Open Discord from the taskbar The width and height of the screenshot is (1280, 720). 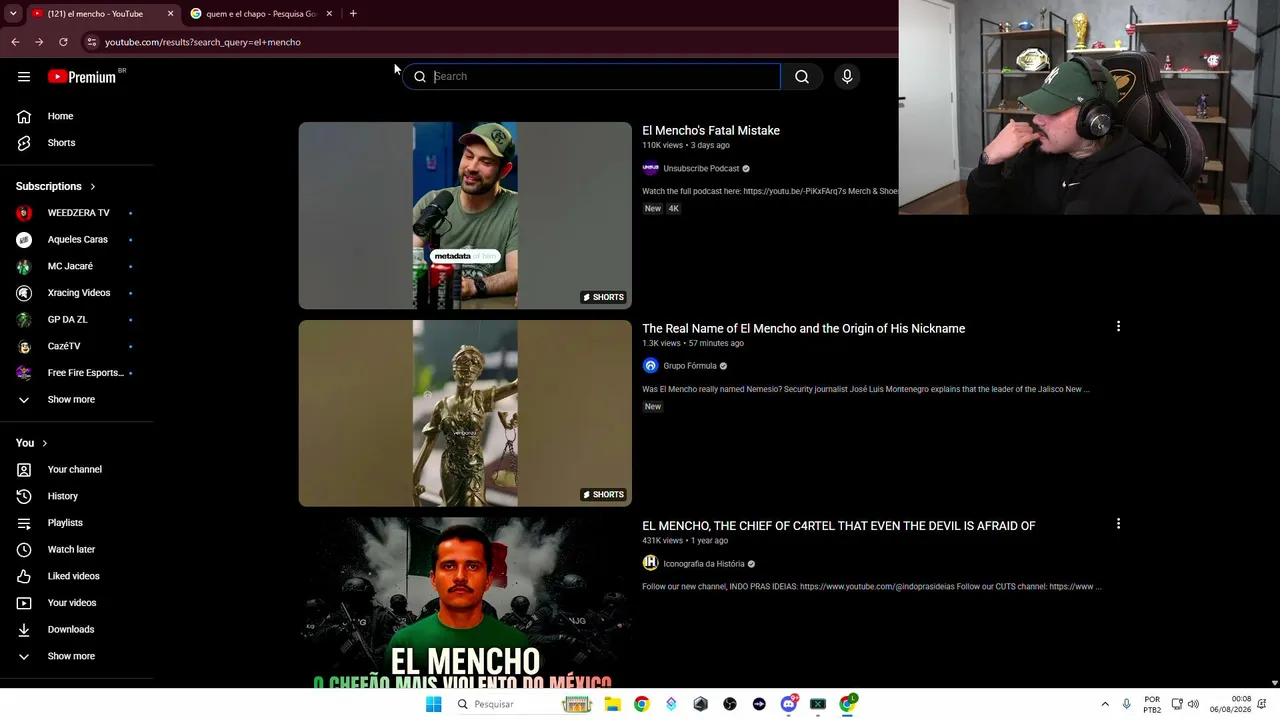coord(789,704)
